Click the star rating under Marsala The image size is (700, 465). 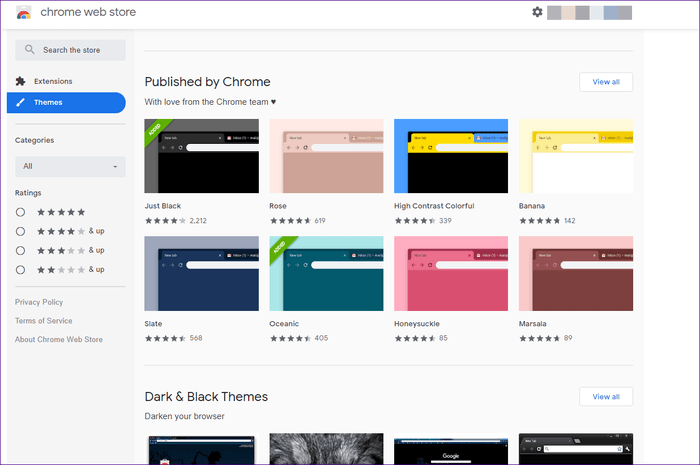point(539,338)
